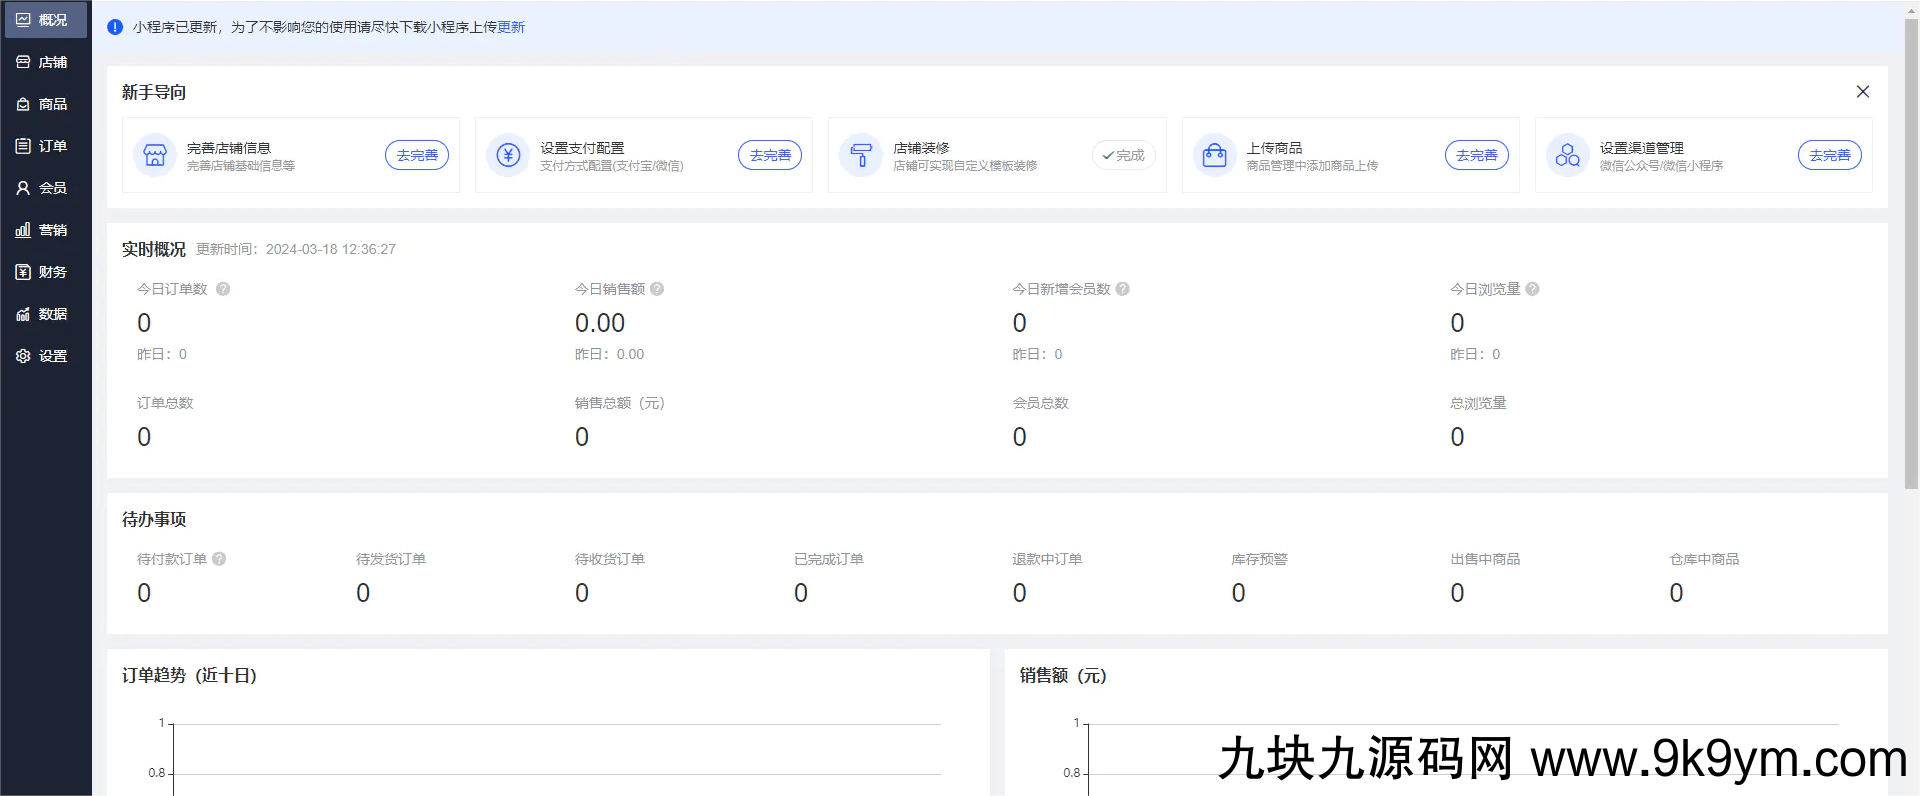Click the yen icon for 设置支付配置
1920x796 pixels.
pos(508,155)
